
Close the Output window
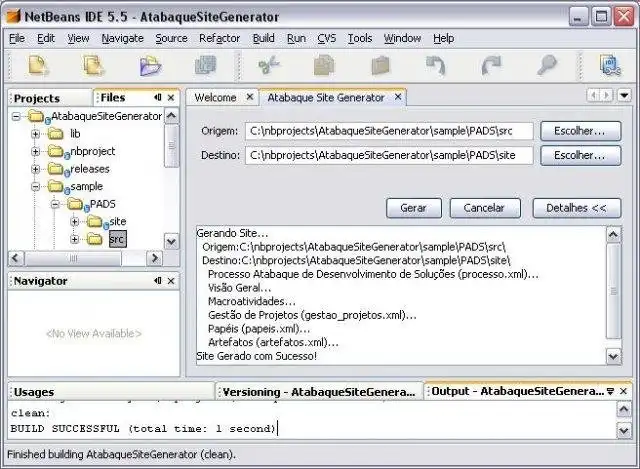click(623, 391)
